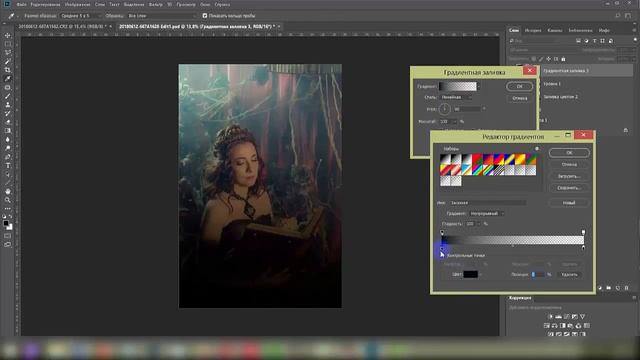Screen dimensions: 640x360
Task: Filter layers by shape icon
Action: click(602, 41)
